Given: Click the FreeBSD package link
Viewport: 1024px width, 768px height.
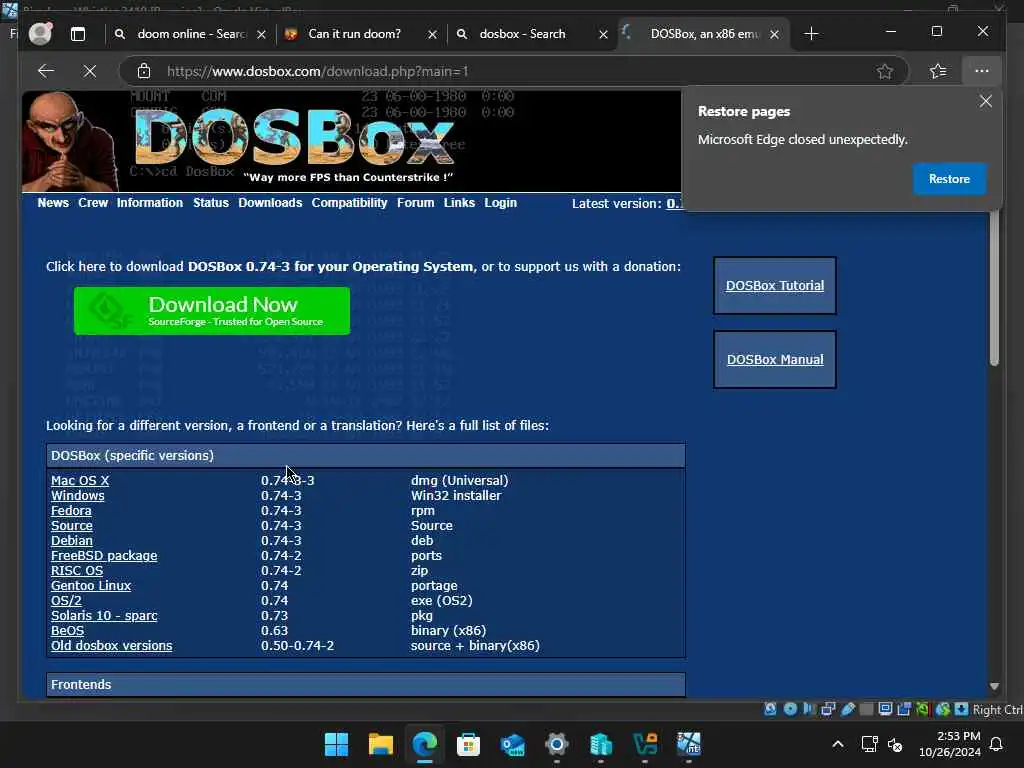Looking at the screenshot, I should point(104,556).
